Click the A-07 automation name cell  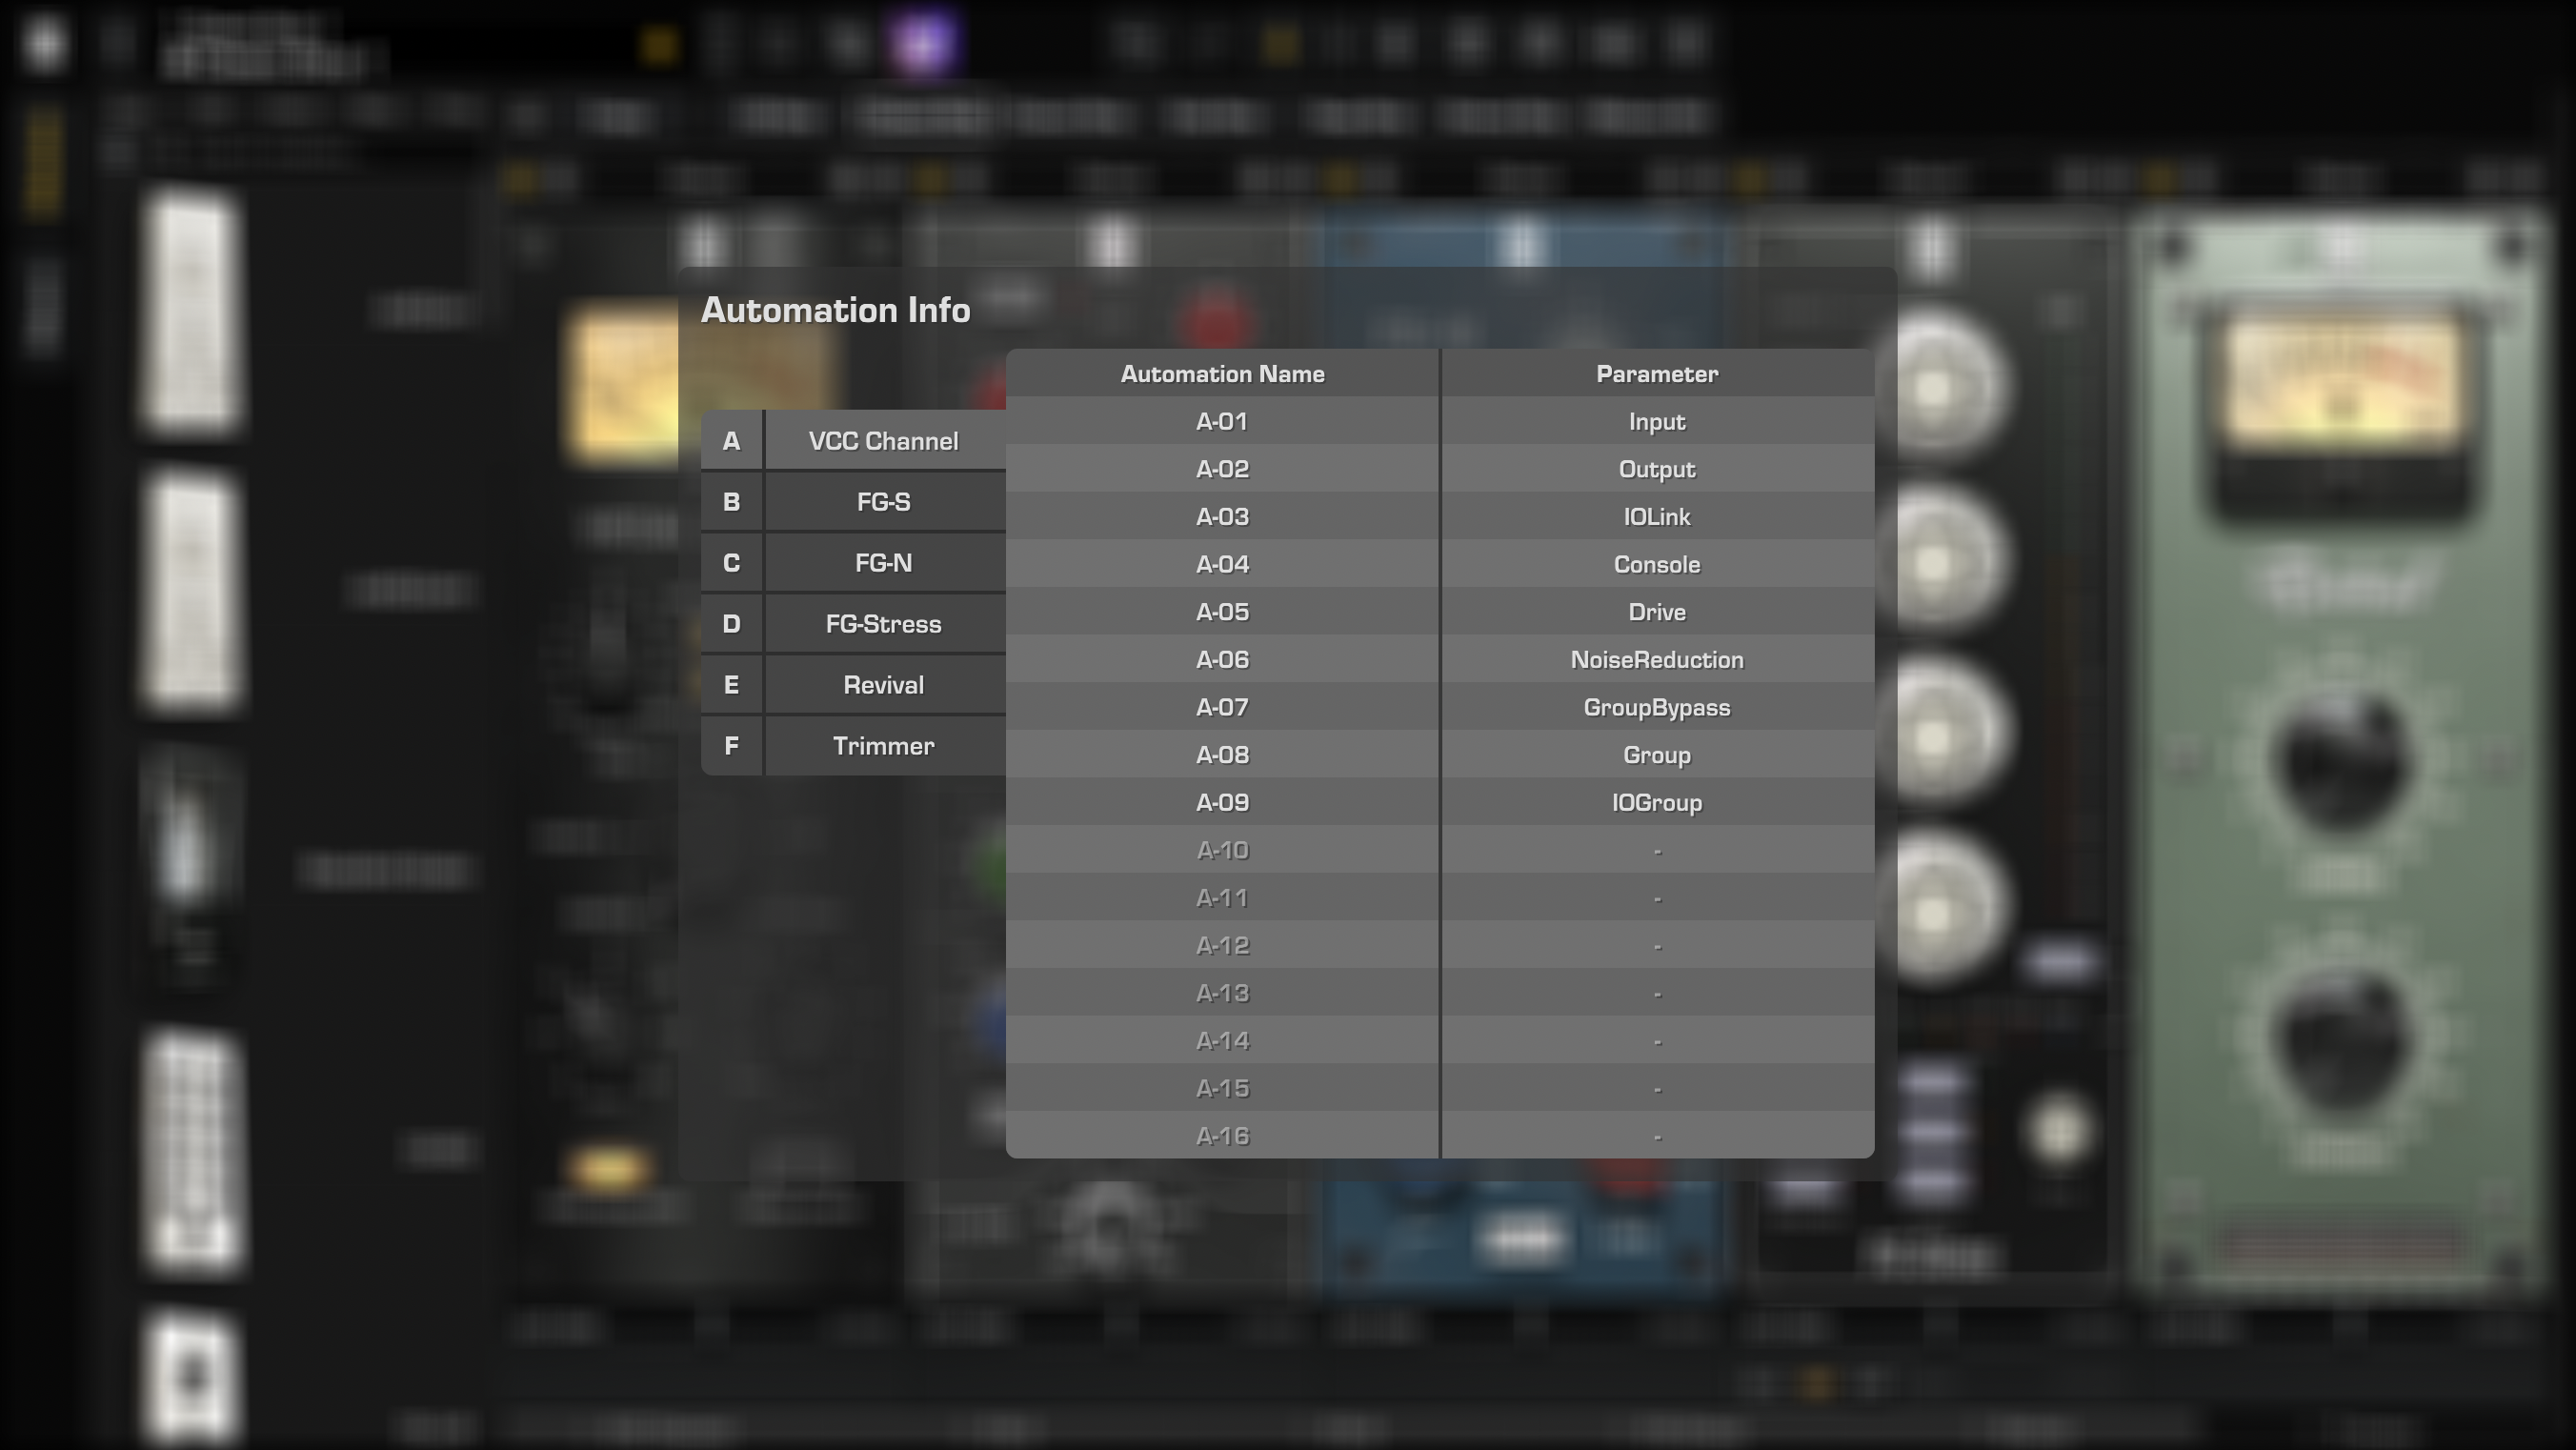click(1222, 707)
